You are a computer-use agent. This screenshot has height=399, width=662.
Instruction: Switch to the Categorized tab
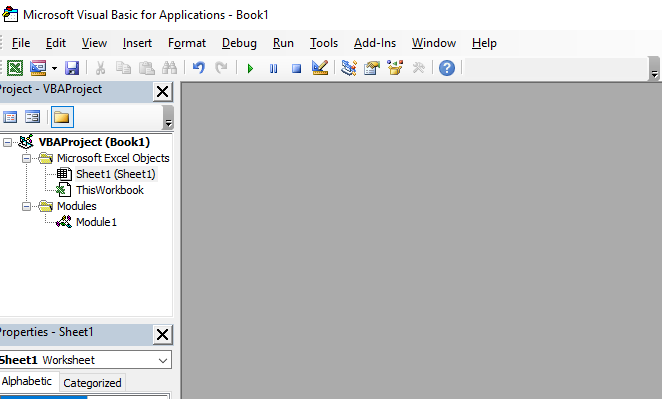[92, 383]
